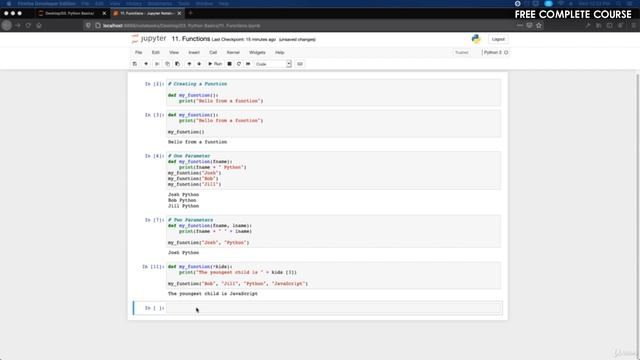Open the 'Firefox Developer Edition' menu bar item
Image resolution: width=640 pixels, height=360 pixels.
[47, 3]
